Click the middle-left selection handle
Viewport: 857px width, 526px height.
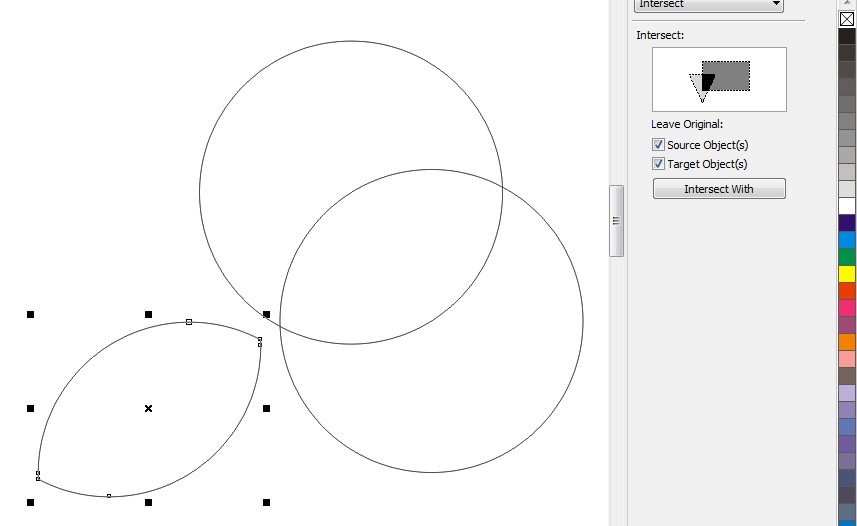click(31, 408)
